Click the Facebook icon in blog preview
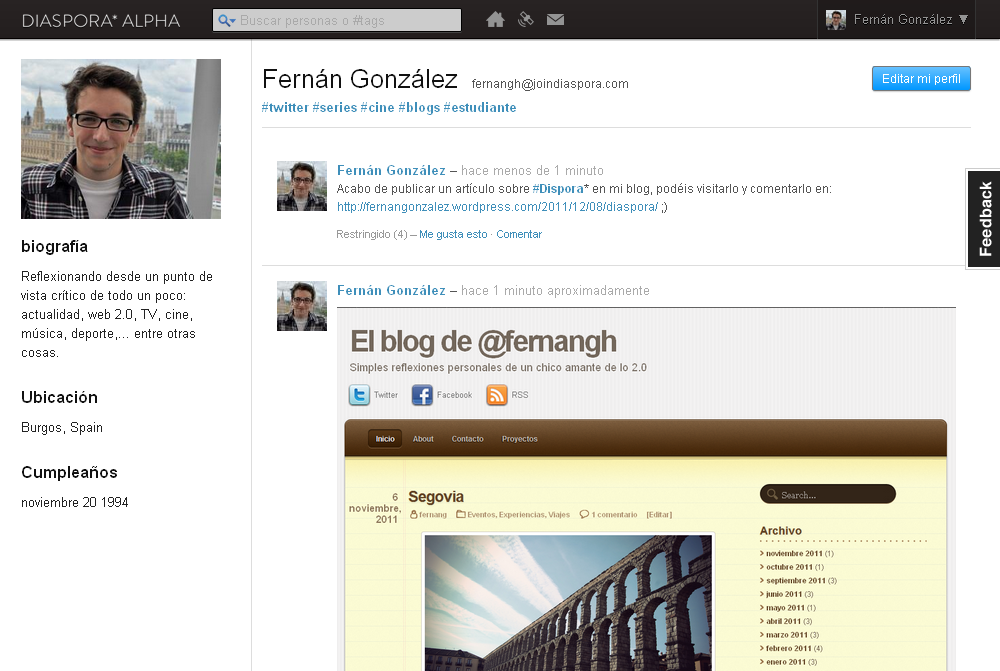This screenshot has width=1000, height=671. click(422, 395)
